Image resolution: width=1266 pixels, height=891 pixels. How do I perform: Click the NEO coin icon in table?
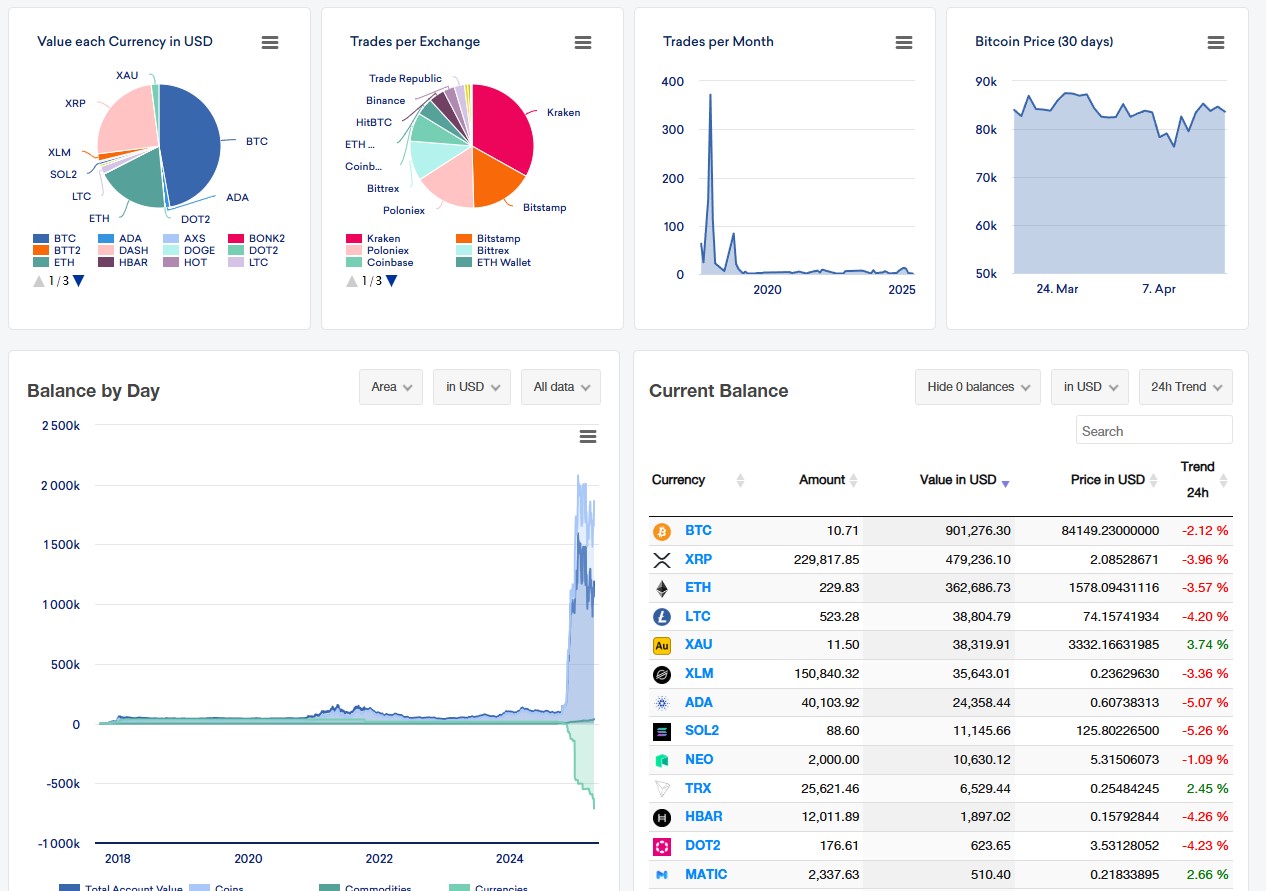pyautogui.click(x=661, y=760)
